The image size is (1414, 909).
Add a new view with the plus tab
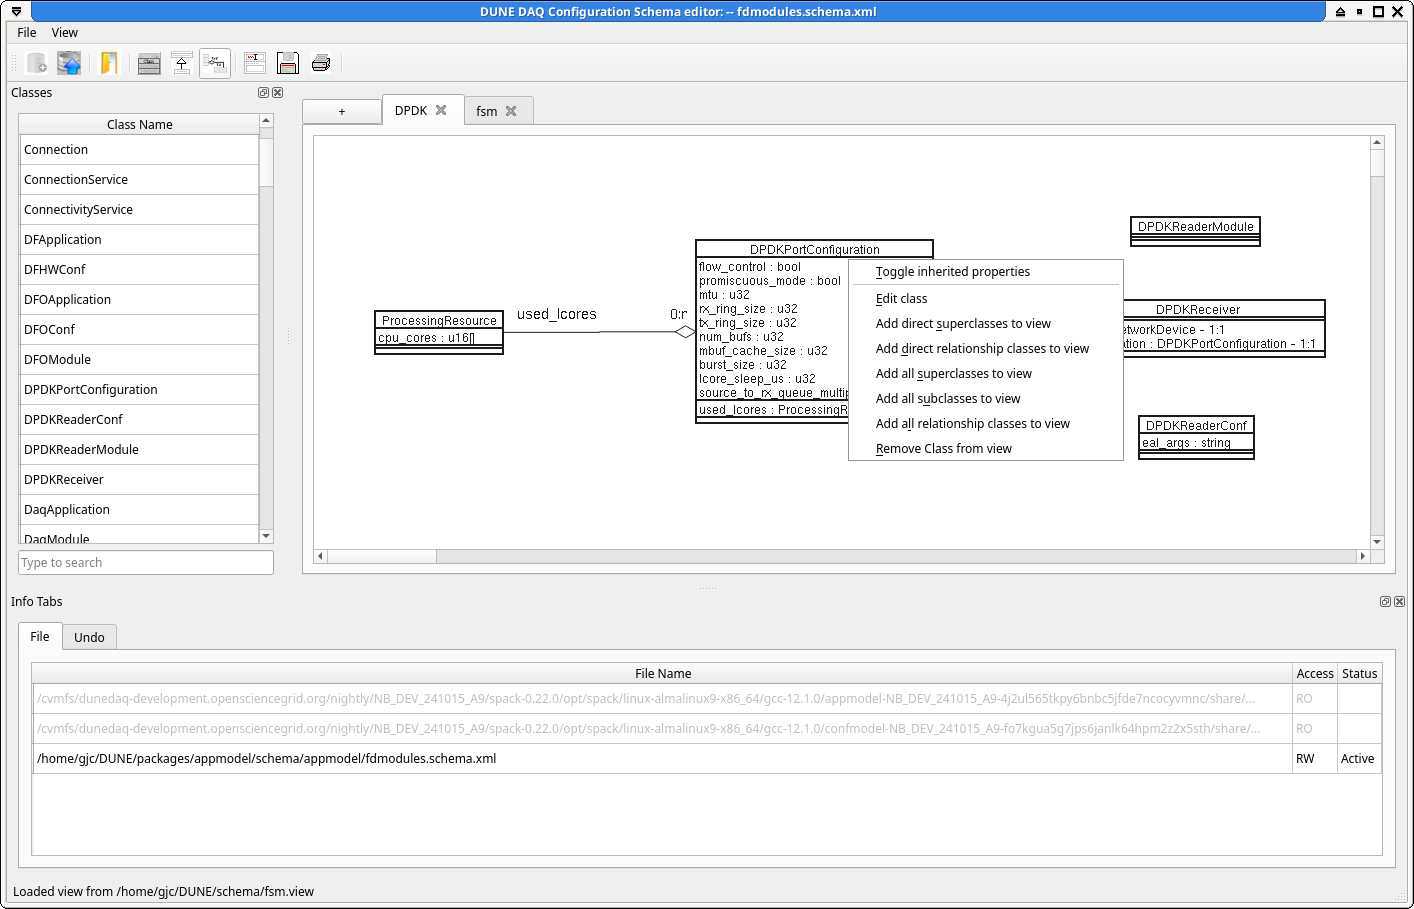coord(342,112)
